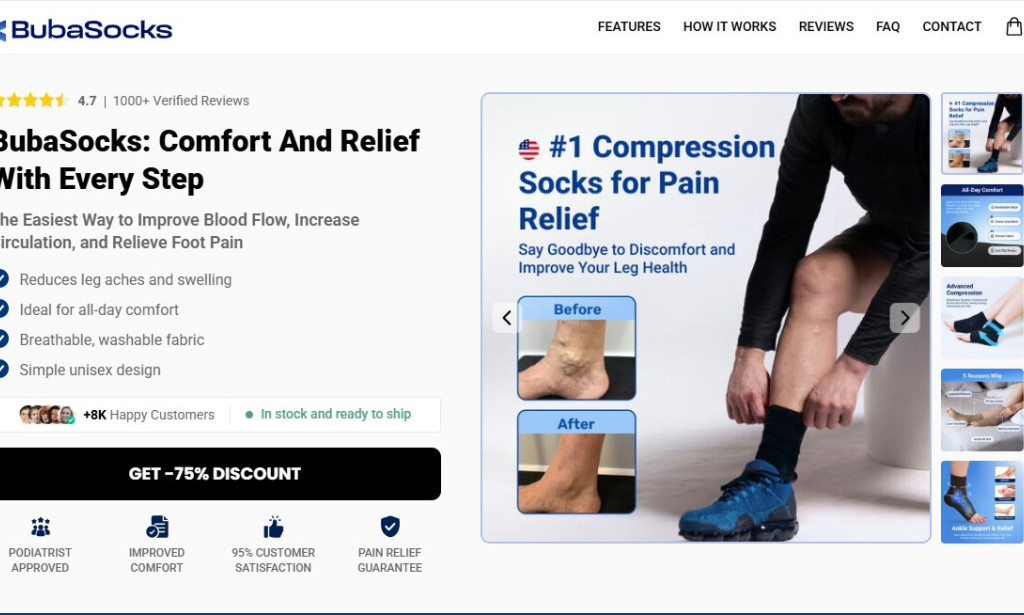Click the US flag icon in banner
This screenshot has height=615, width=1024.
(x=529, y=150)
